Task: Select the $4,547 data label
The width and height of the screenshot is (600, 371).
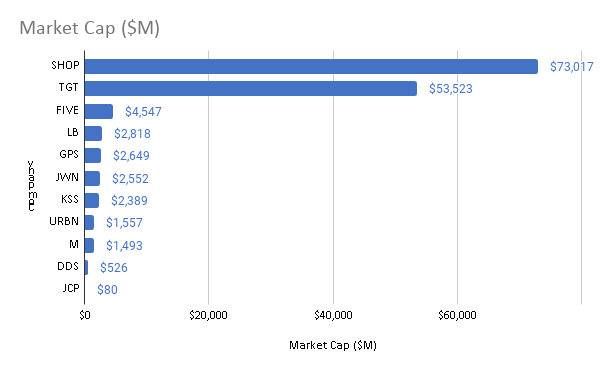Action: [143, 112]
